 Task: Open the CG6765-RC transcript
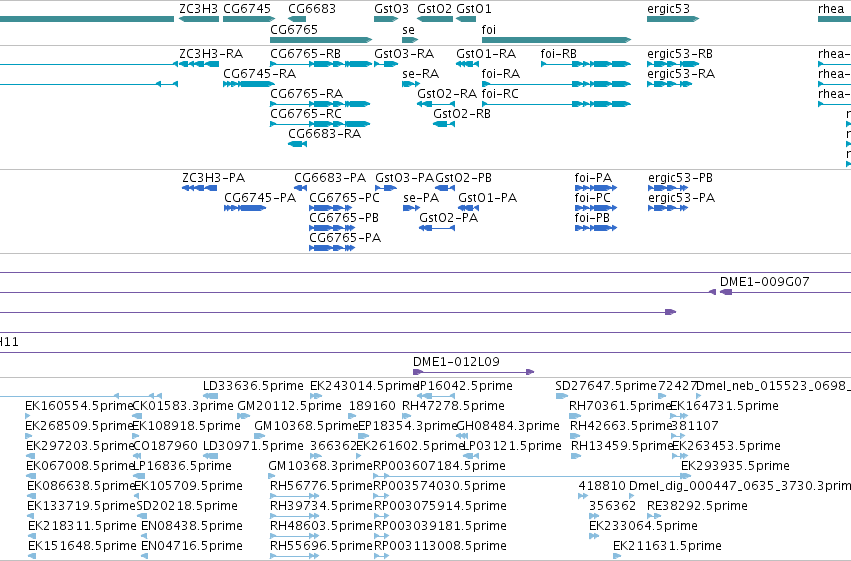click(320, 124)
